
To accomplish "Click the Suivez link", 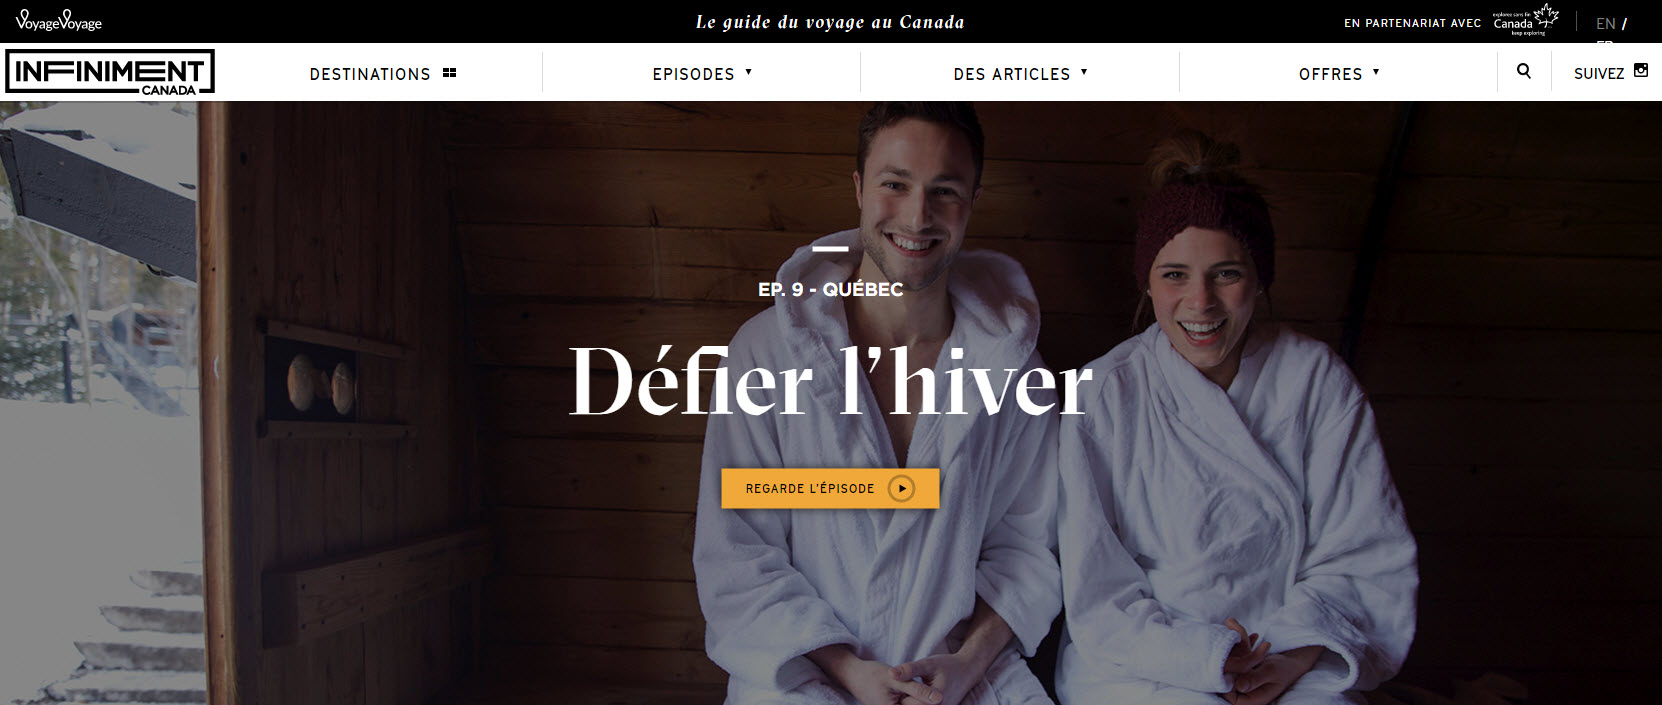I will (x=1598, y=74).
